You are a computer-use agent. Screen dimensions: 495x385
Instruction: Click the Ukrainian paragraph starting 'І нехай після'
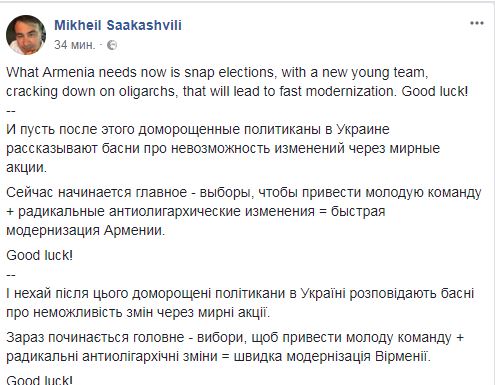(240, 303)
